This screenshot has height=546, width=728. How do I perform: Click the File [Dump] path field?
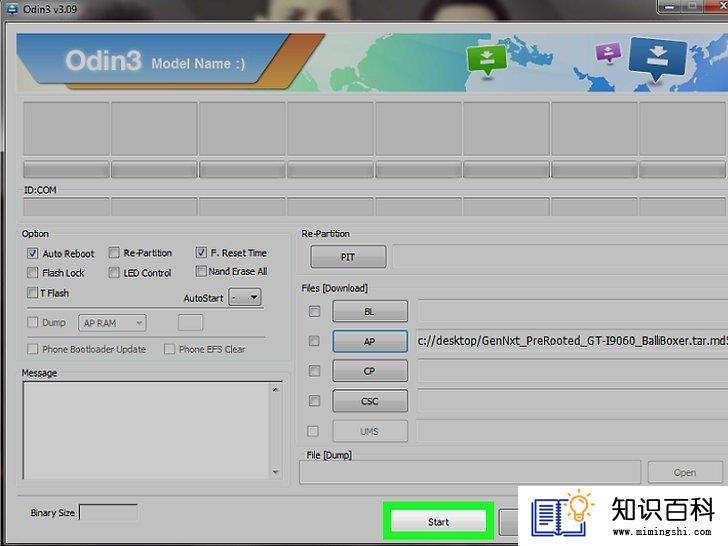tap(470, 473)
